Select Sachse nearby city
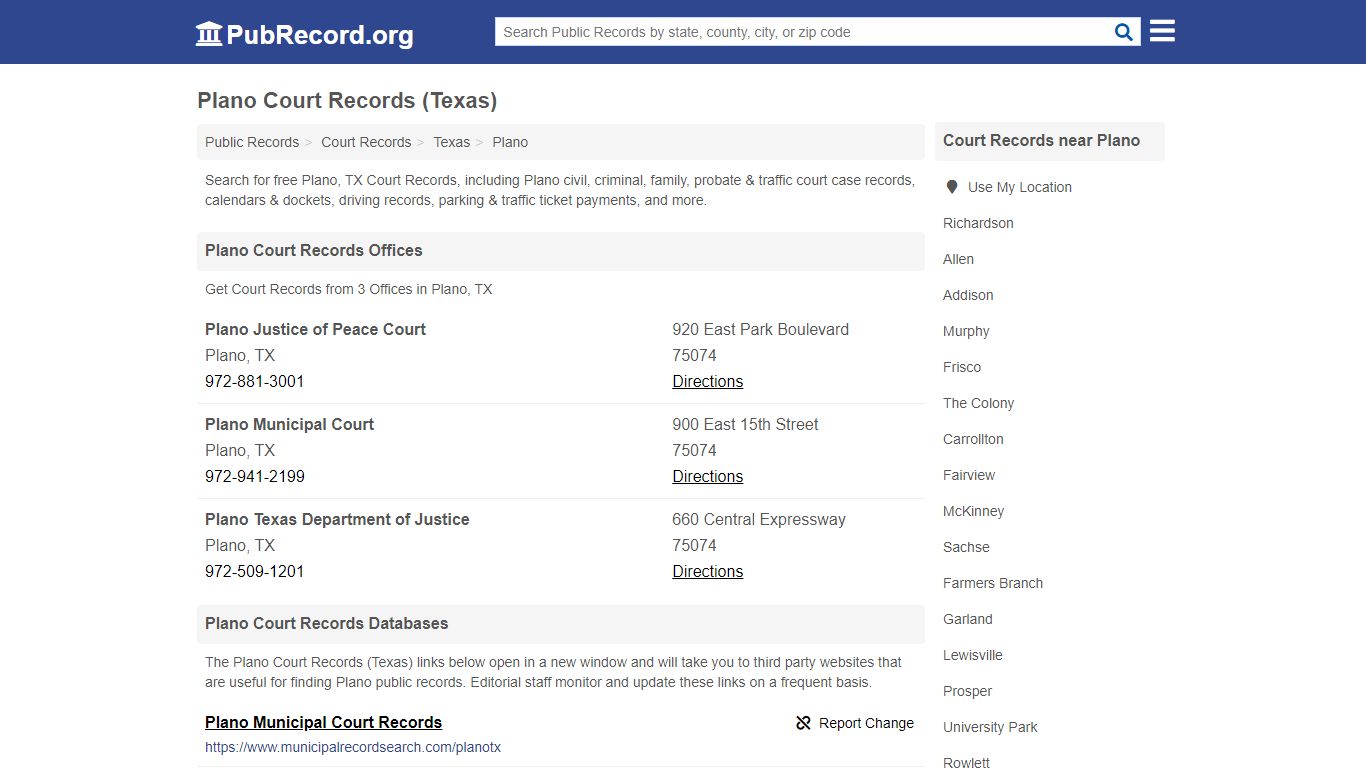The image size is (1366, 768). [x=966, y=547]
